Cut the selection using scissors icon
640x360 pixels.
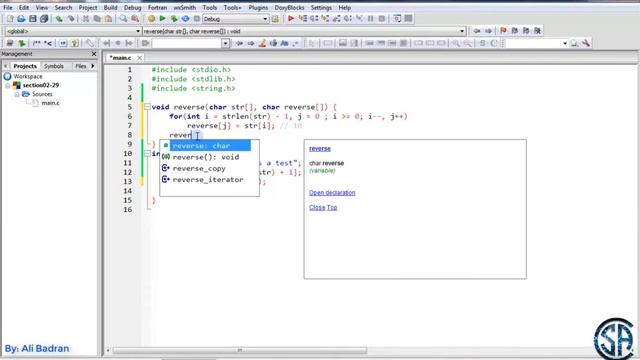86,19
